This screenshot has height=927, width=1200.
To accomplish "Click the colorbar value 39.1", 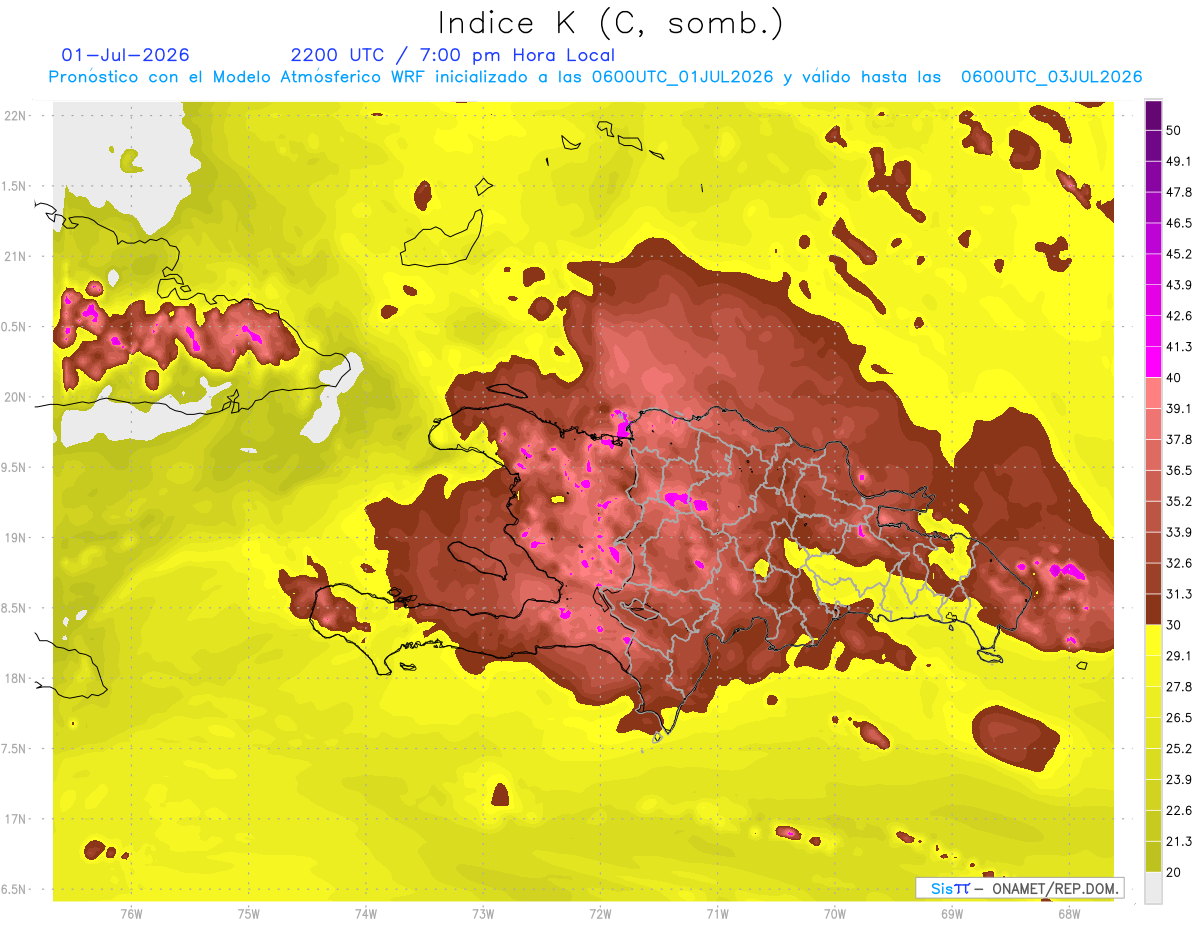I will tap(1178, 408).
